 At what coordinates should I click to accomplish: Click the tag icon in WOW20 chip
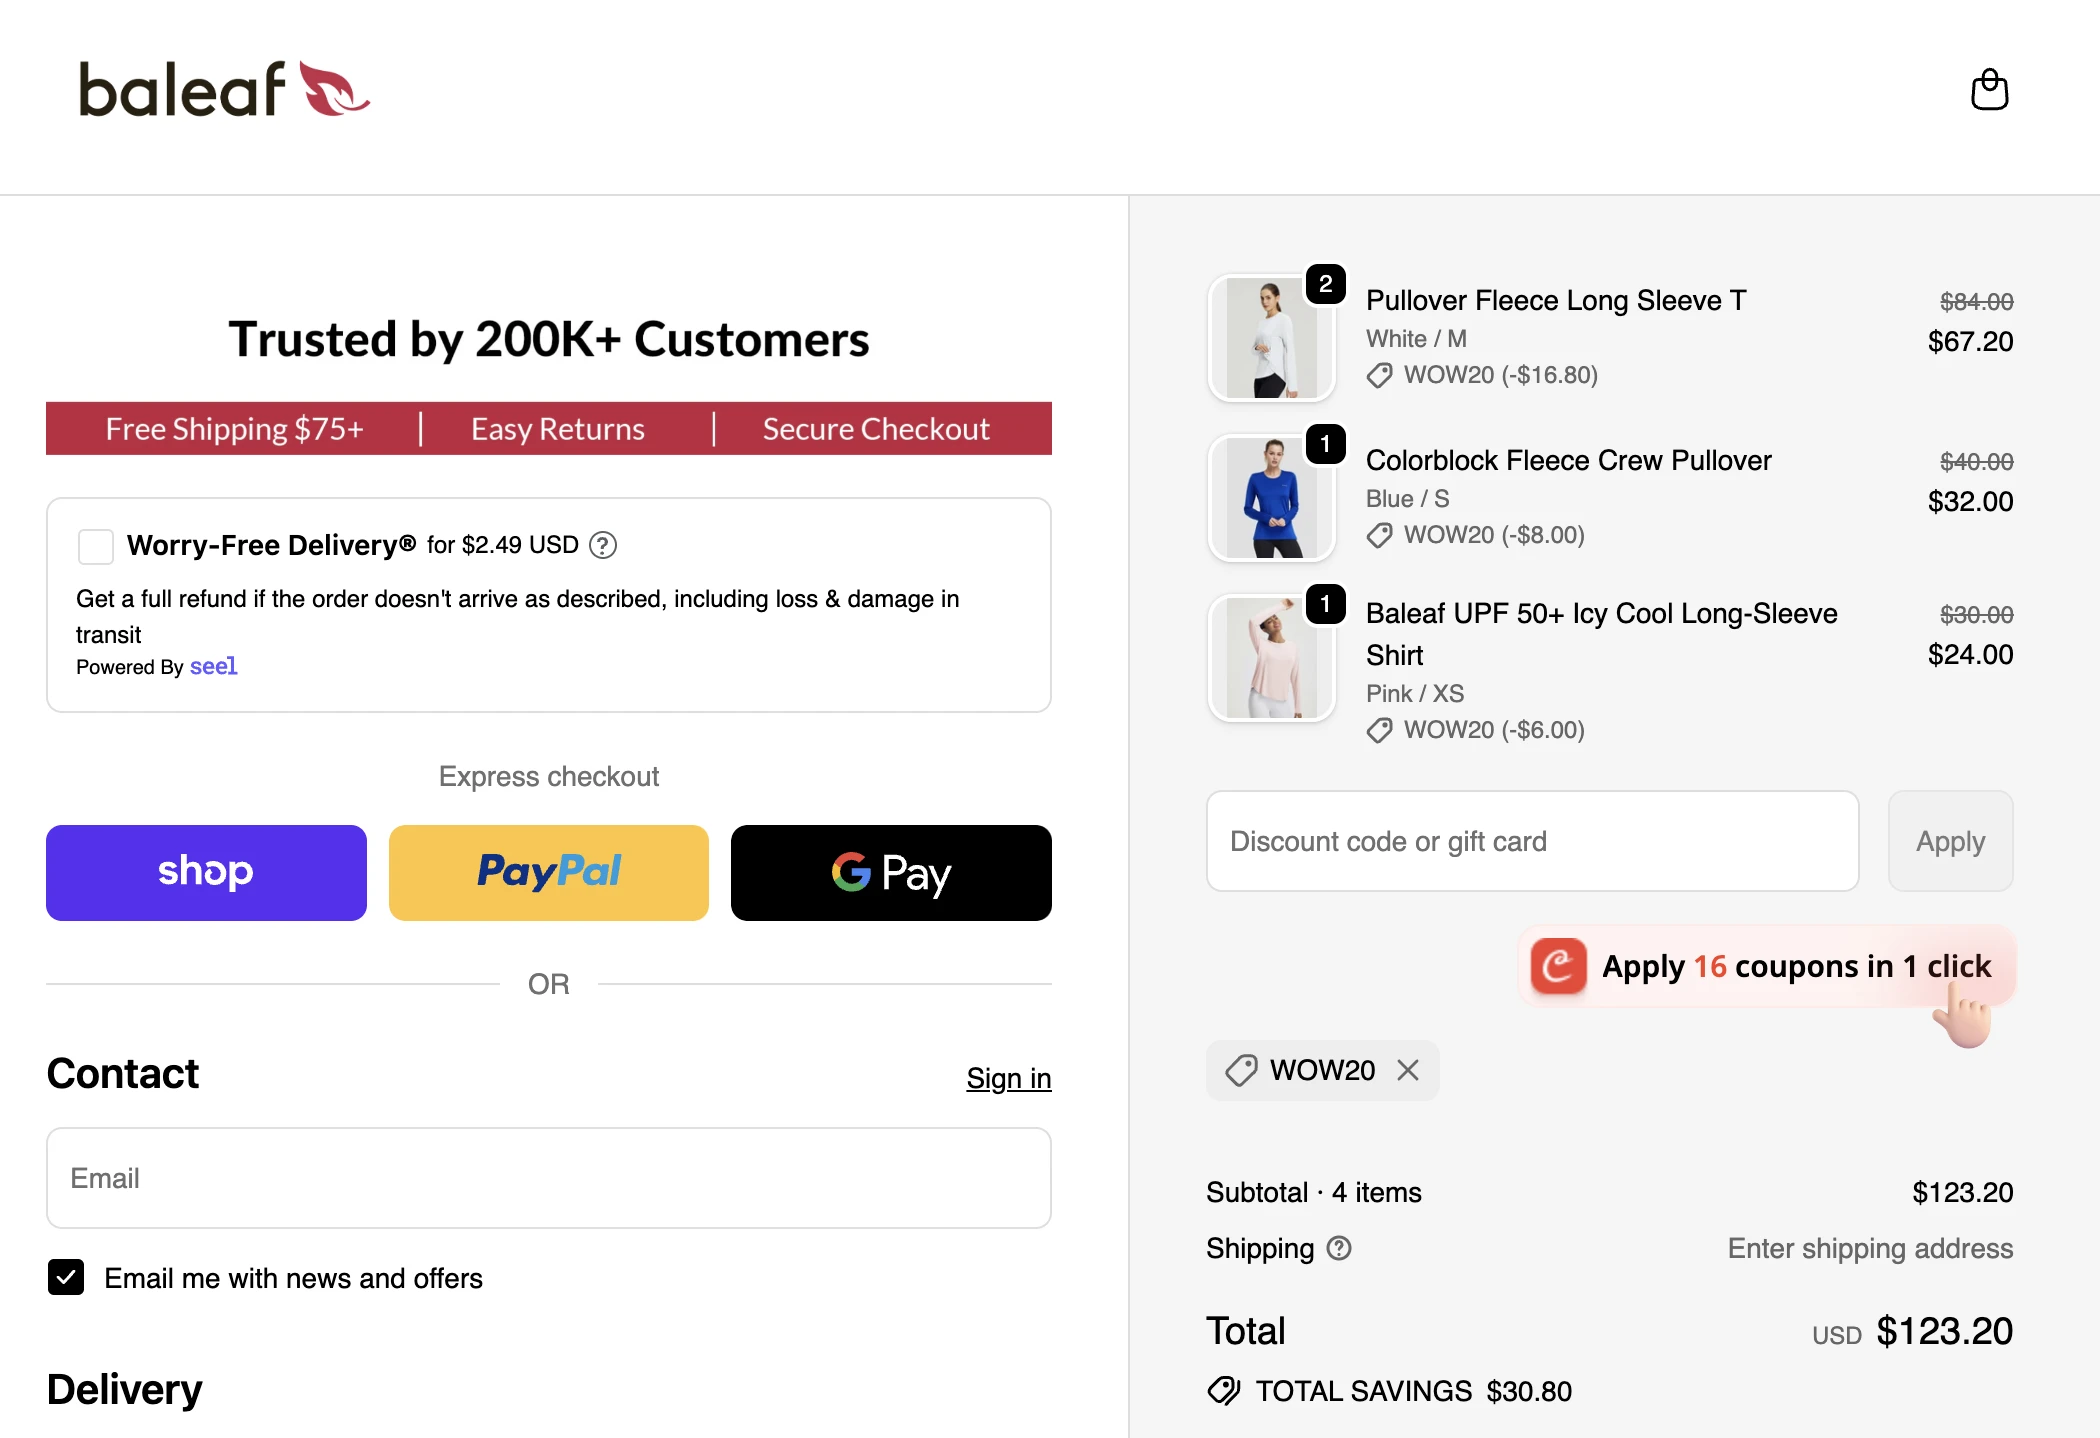1242,1070
